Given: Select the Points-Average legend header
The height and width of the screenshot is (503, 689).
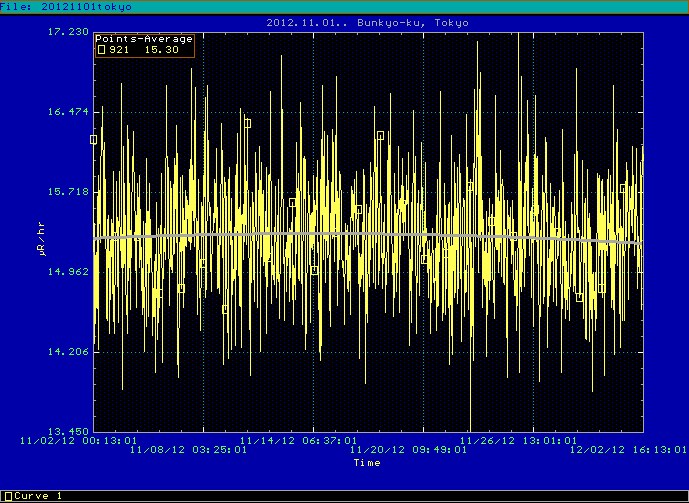Looking at the screenshot, I should click(x=144, y=39).
